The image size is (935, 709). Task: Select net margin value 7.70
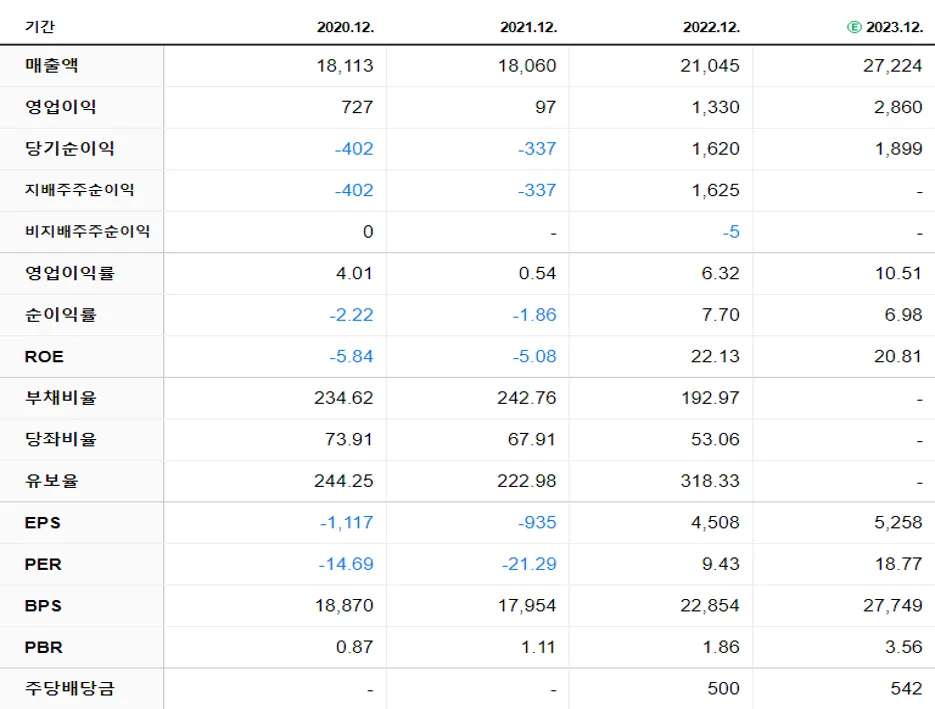pyautogui.click(x=720, y=315)
